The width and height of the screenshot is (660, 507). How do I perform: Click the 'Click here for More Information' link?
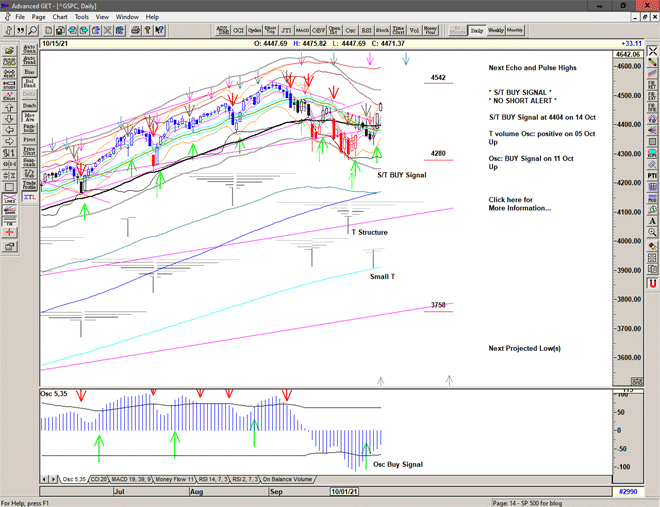tap(519, 204)
